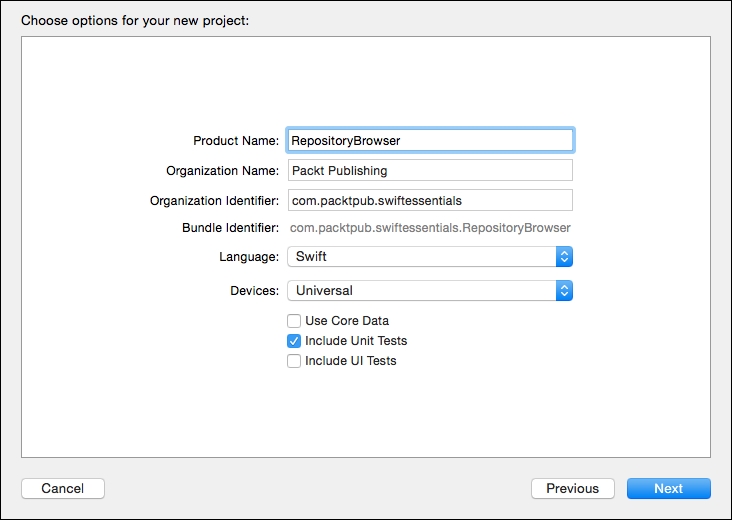Click the "Language:" label text

tap(249, 257)
